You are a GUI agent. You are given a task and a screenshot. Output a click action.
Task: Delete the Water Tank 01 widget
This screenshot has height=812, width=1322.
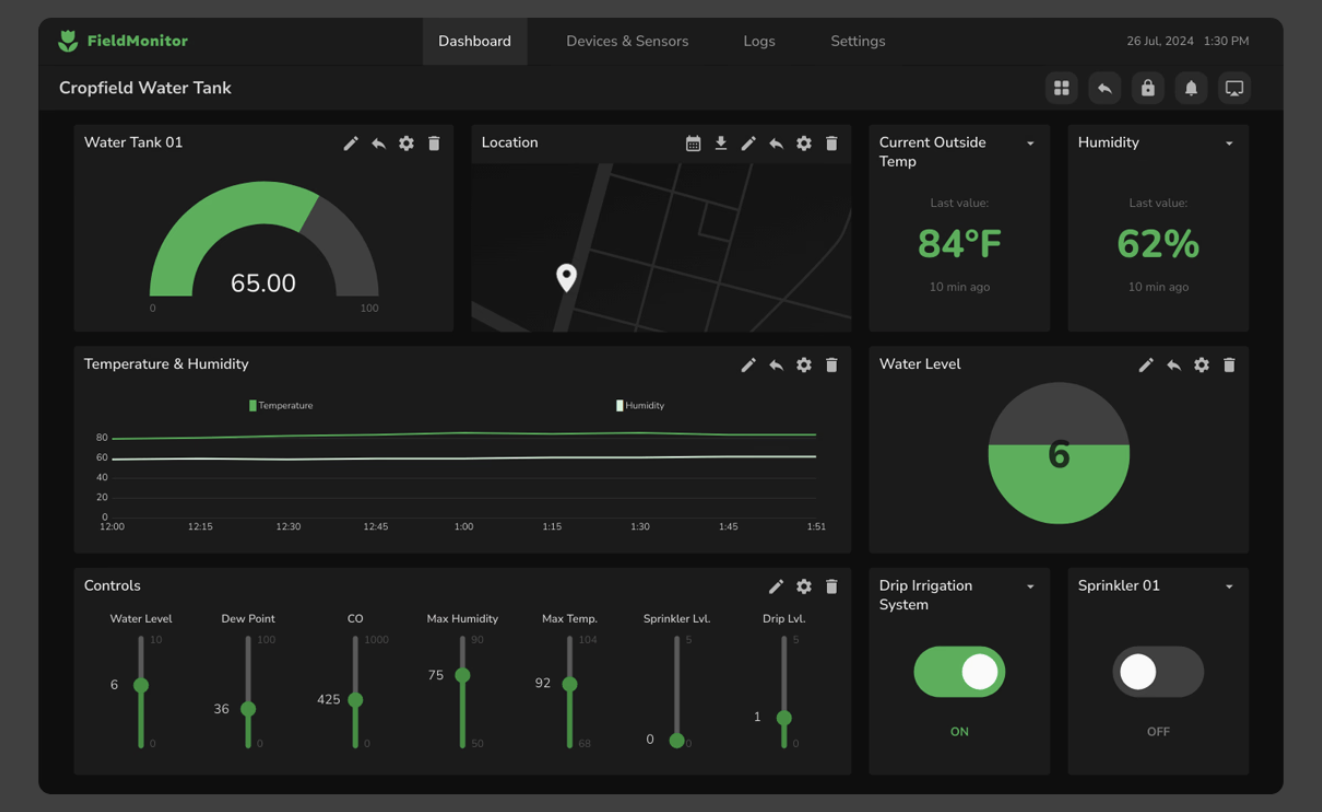tap(434, 143)
